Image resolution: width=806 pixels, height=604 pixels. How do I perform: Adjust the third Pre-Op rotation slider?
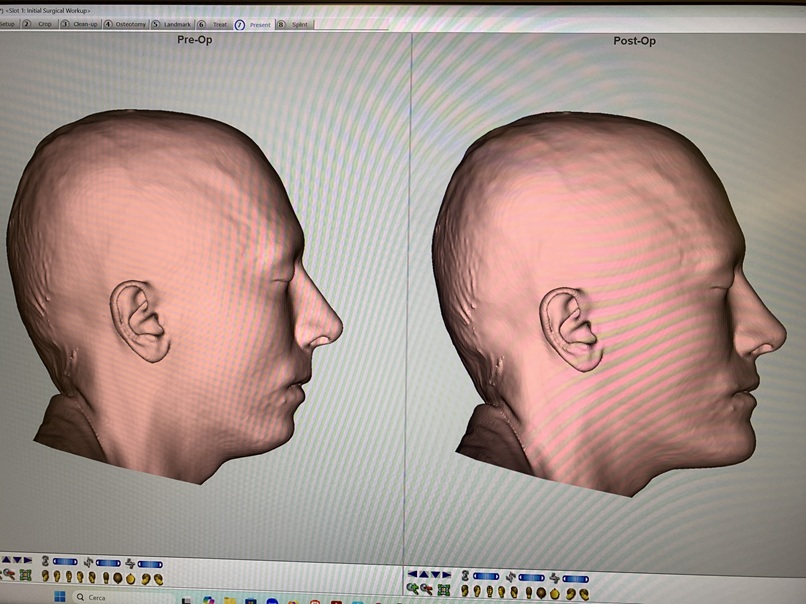point(150,564)
